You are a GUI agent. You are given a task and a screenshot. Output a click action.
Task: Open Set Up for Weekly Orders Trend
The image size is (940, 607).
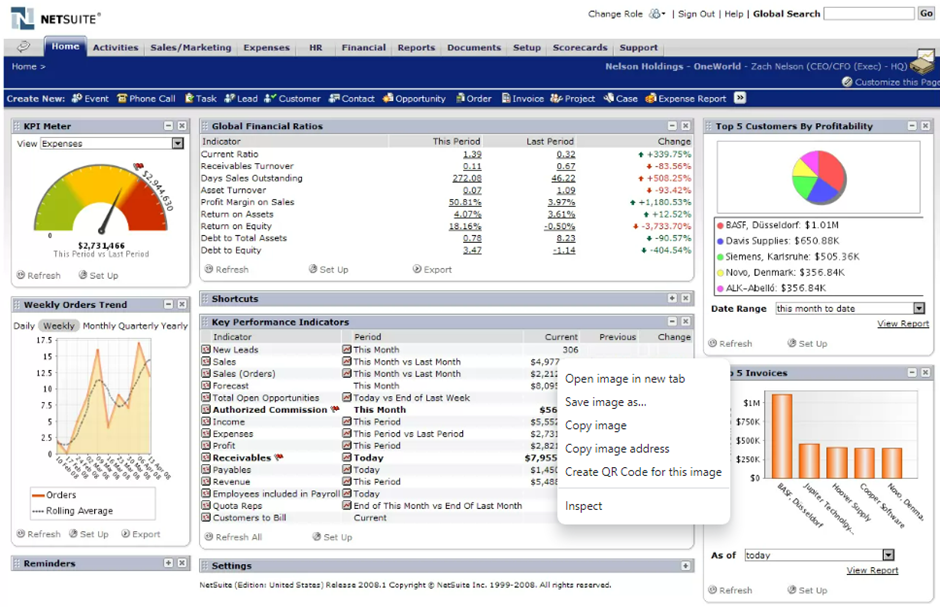tap(89, 534)
